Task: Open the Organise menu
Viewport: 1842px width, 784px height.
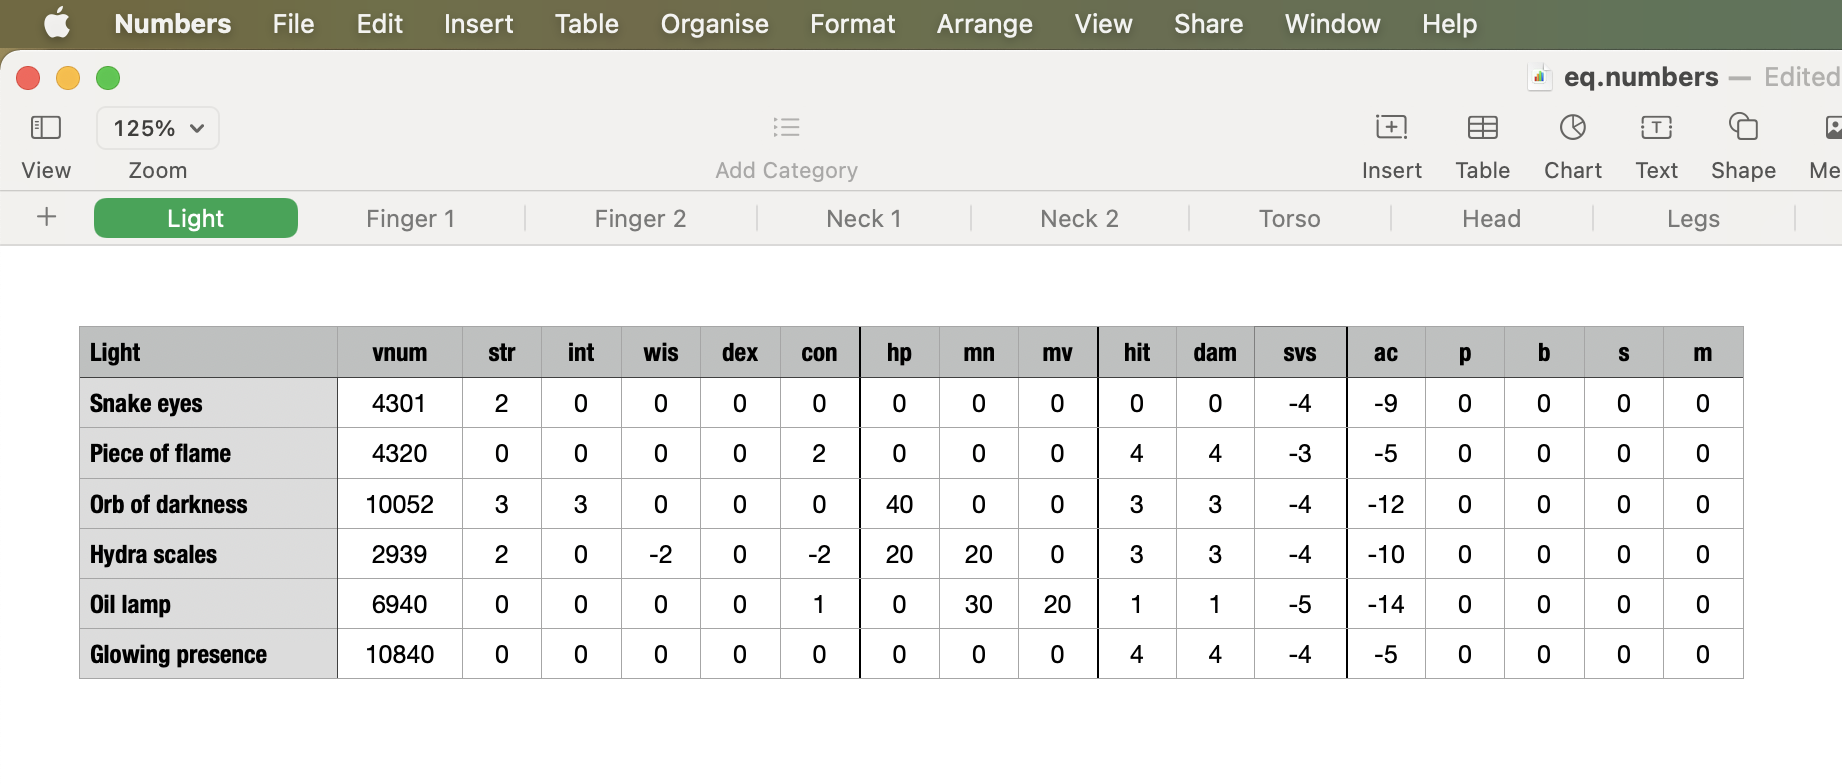Action: (x=714, y=24)
